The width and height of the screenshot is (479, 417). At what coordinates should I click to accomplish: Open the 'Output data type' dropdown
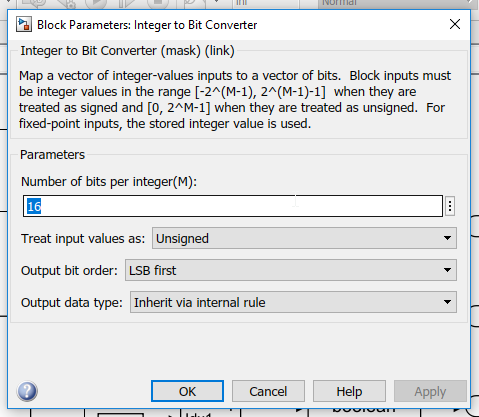click(293, 302)
